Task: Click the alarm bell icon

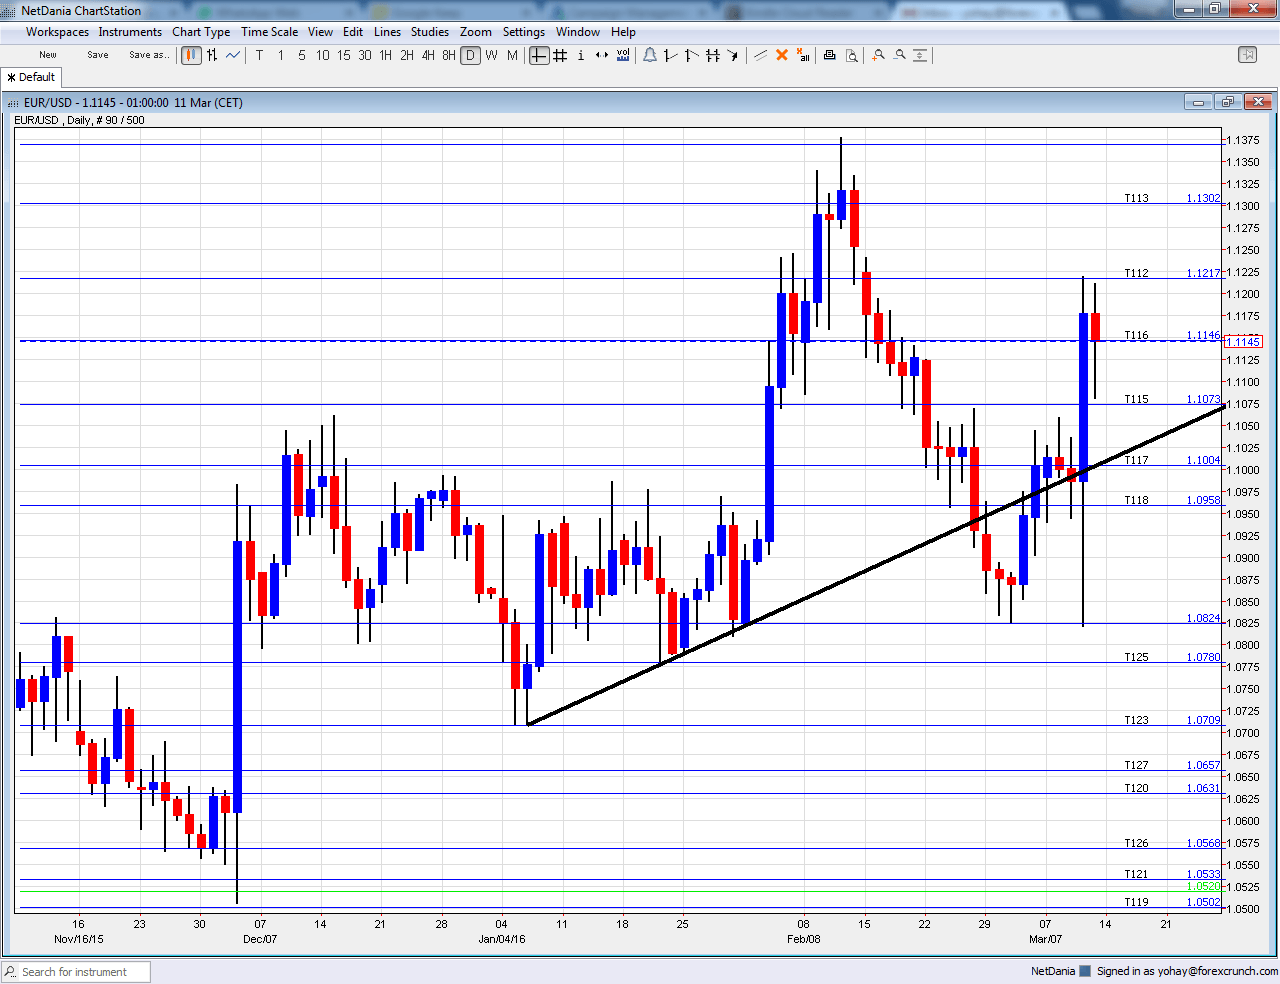Action: (x=650, y=55)
